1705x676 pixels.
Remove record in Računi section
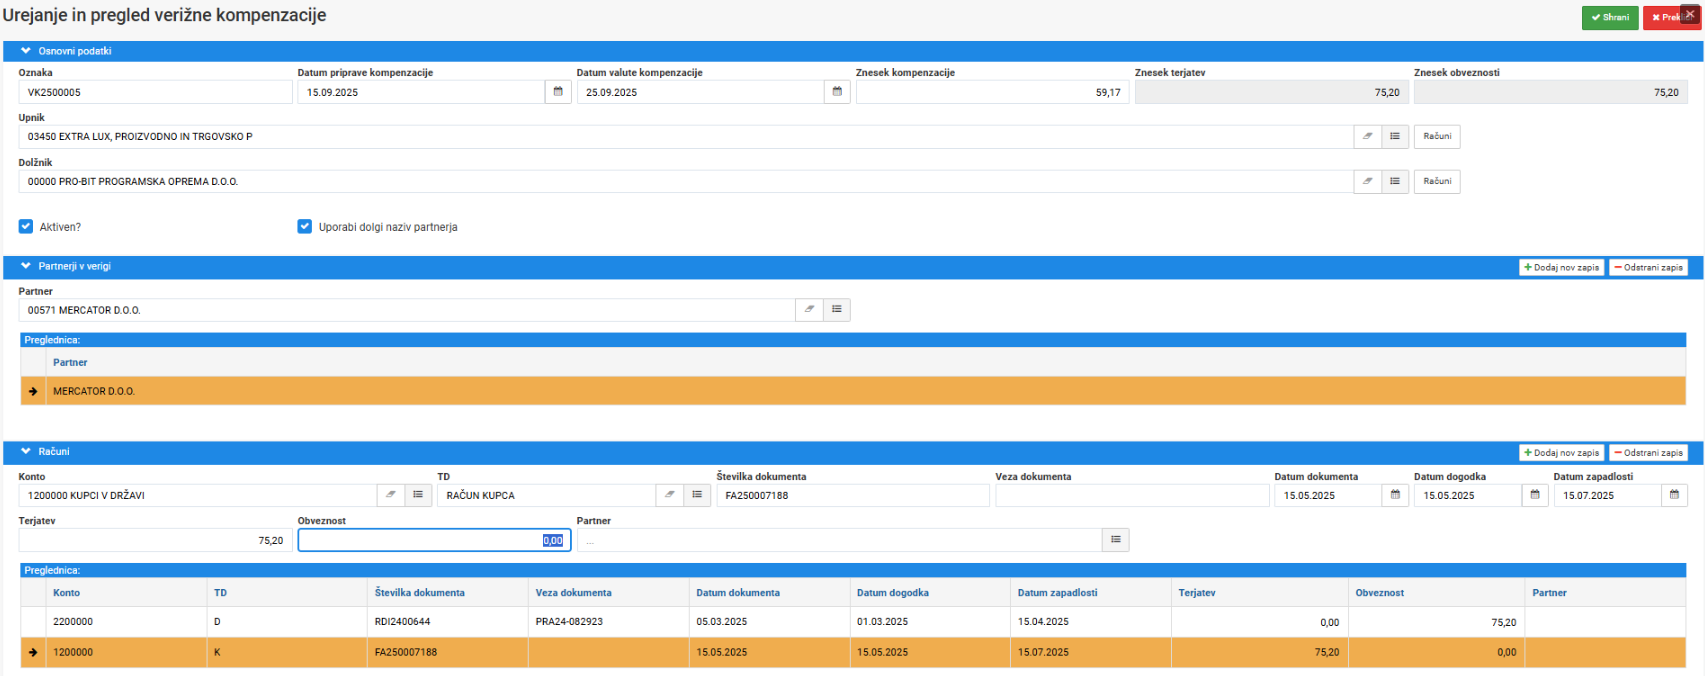1649,453
